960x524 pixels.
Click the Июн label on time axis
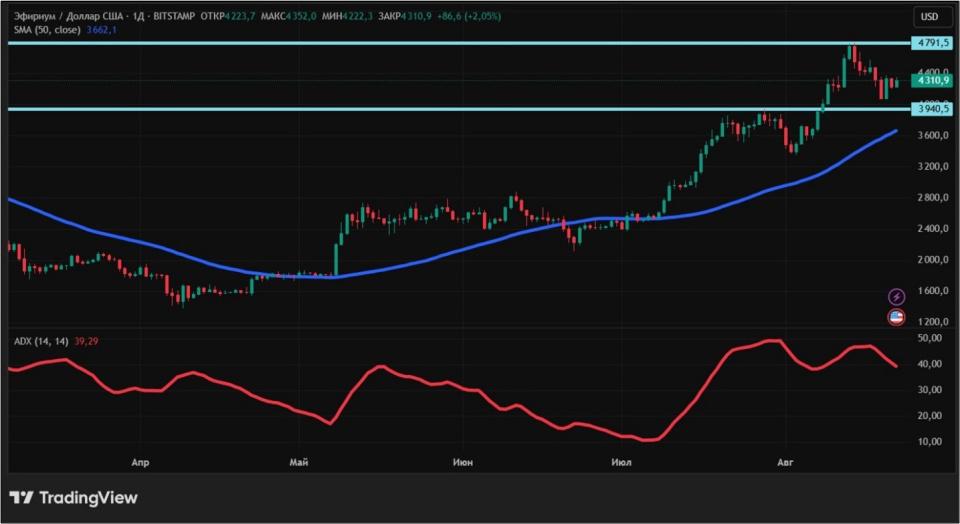coord(462,462)
